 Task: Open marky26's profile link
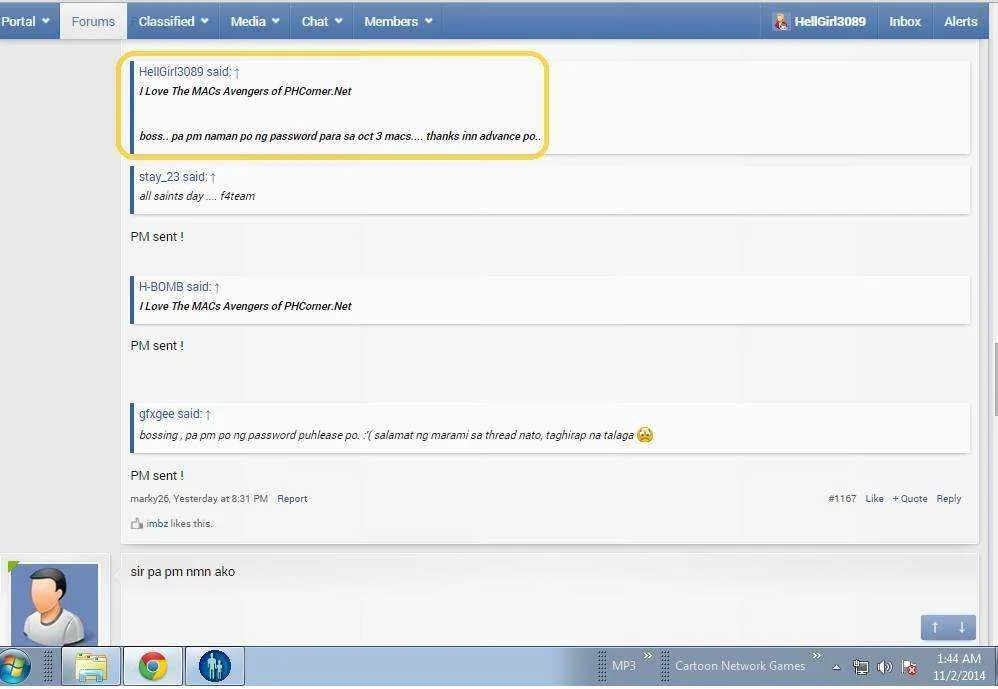click(150, 499)
